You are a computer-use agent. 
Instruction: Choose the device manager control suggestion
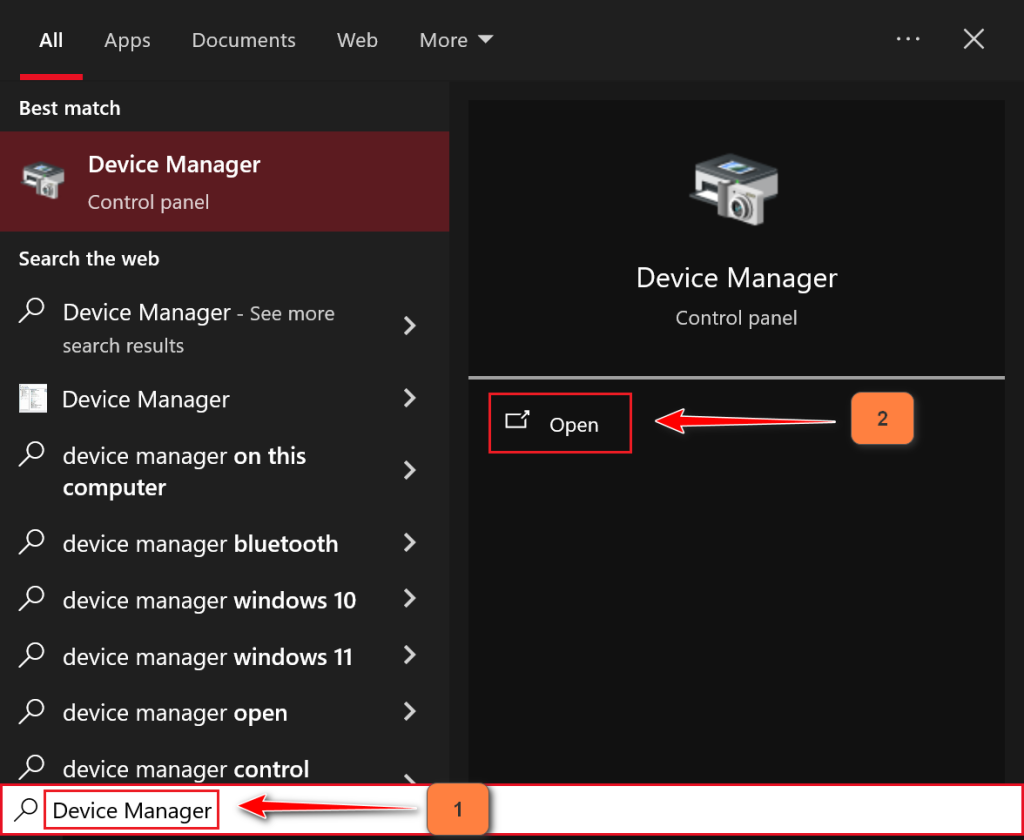pyautogui.click(x=185, y=769)
